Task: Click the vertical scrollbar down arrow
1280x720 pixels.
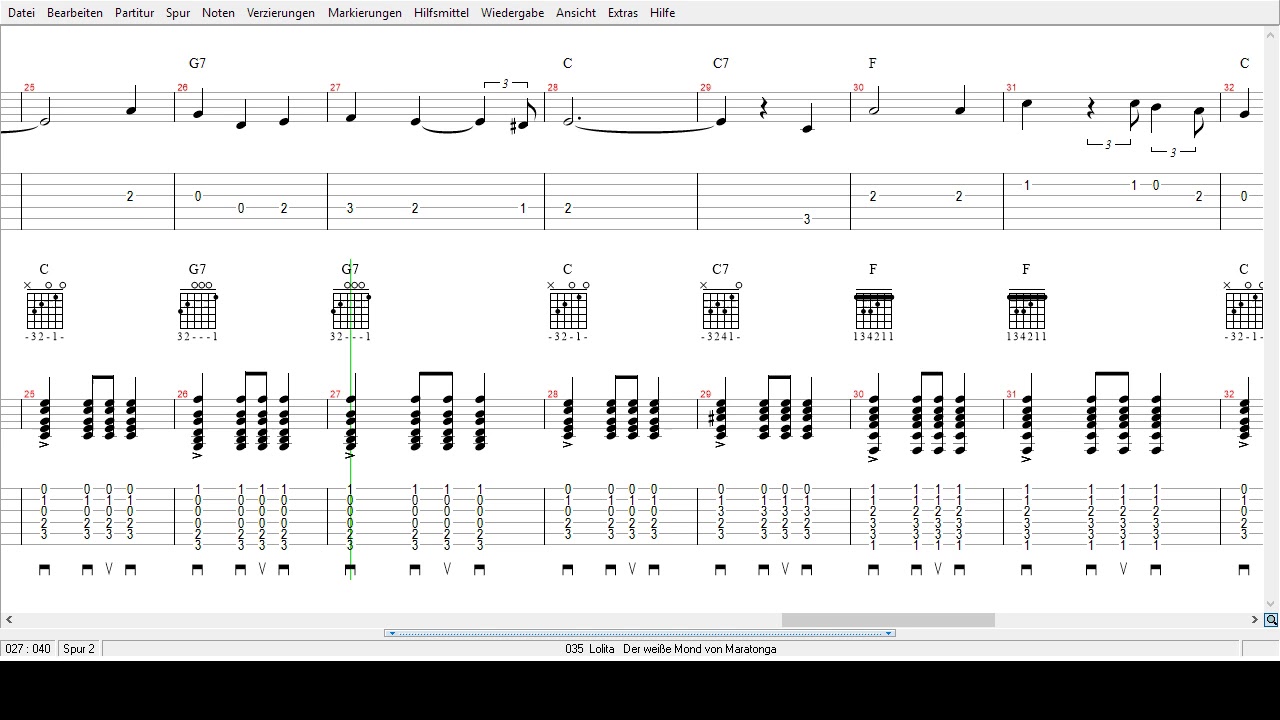Action: tap(1272, 604)
